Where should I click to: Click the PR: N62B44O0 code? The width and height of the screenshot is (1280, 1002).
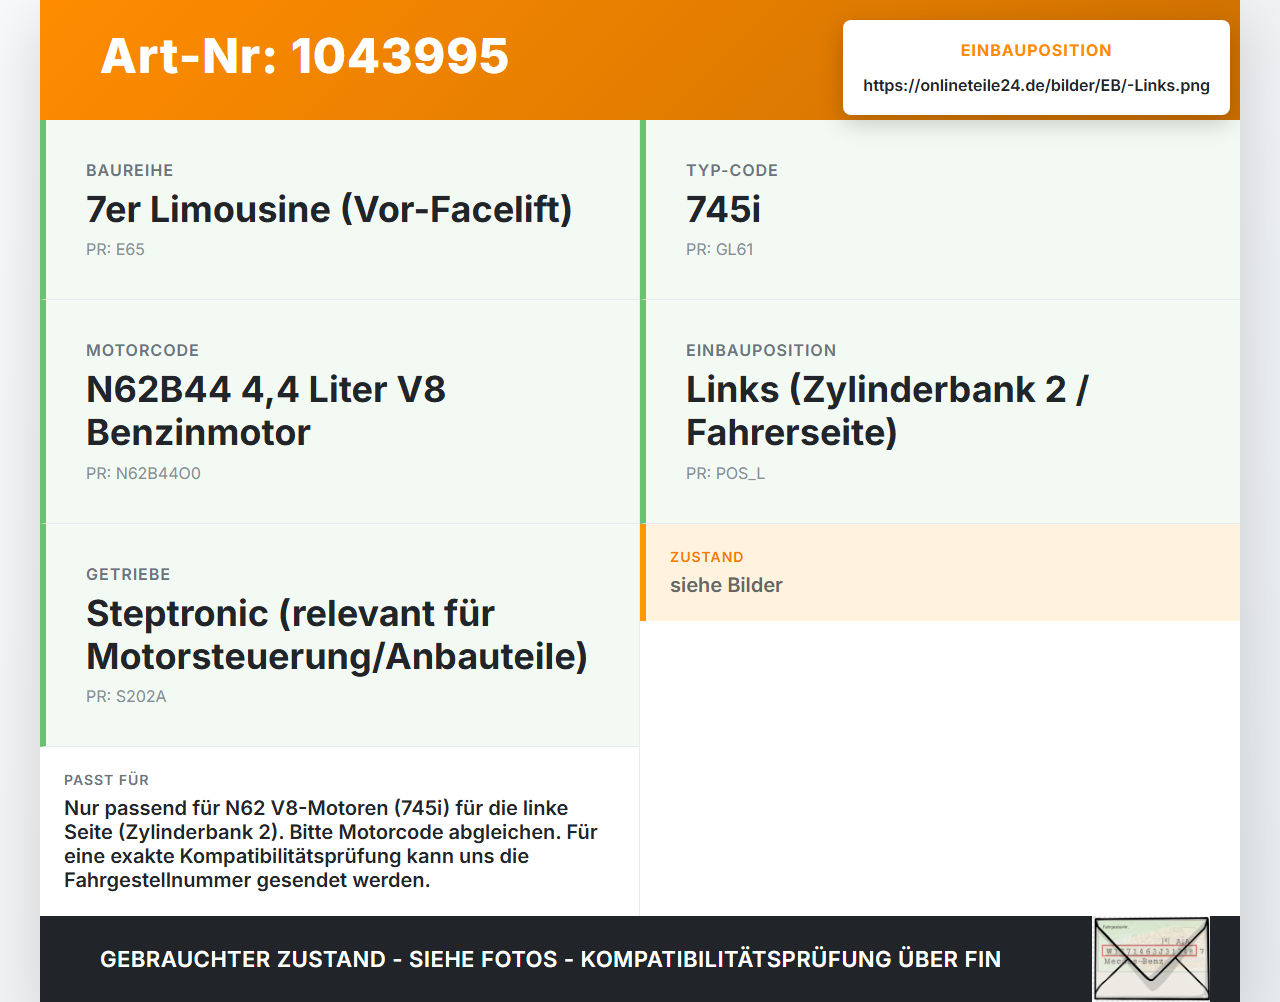pyautogui.click(x=143, y=474)
